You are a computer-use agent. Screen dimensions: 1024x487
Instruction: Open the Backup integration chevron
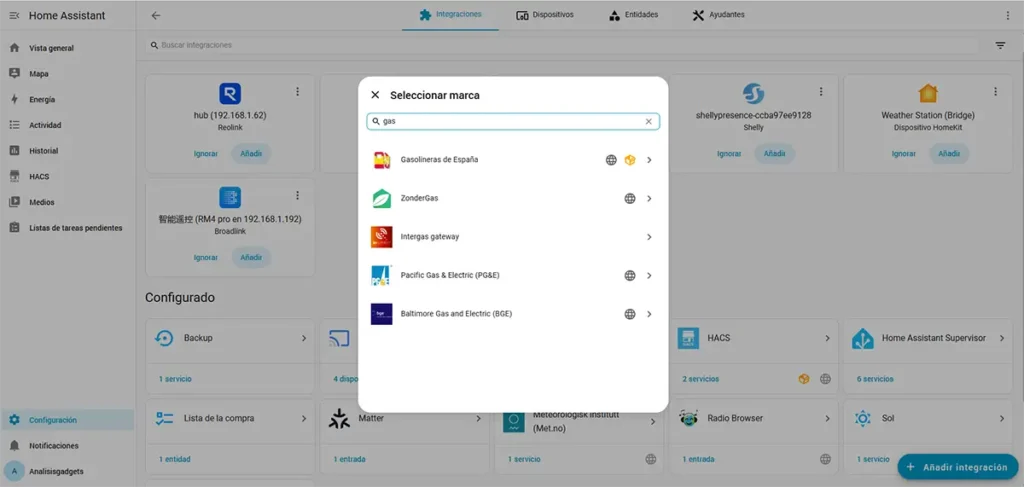[x=304, y=338]
